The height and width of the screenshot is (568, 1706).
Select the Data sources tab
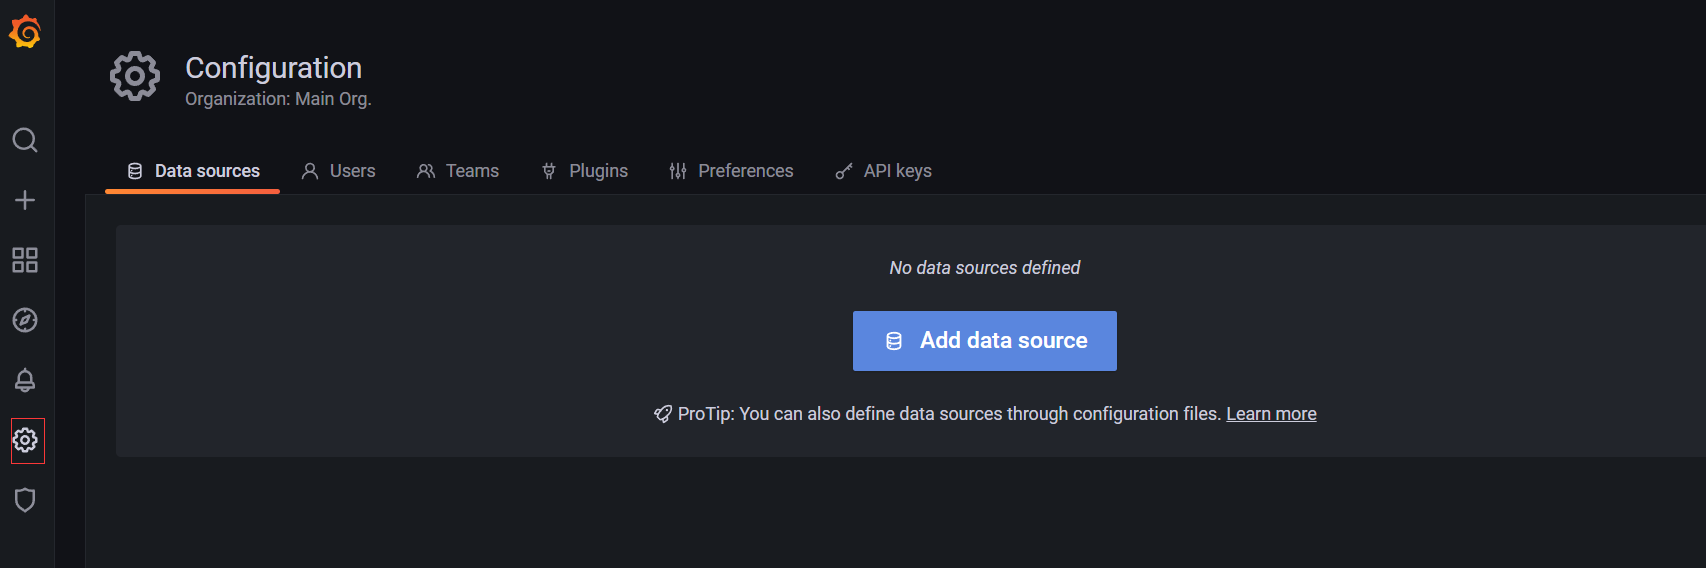[193, 171]
